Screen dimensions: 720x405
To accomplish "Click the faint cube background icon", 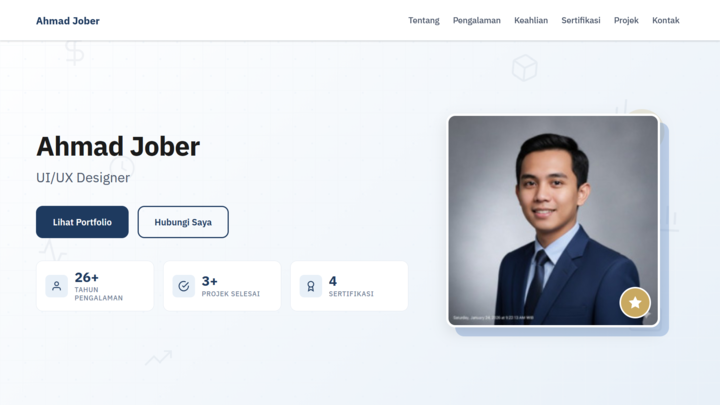I will tap(524, 68).
